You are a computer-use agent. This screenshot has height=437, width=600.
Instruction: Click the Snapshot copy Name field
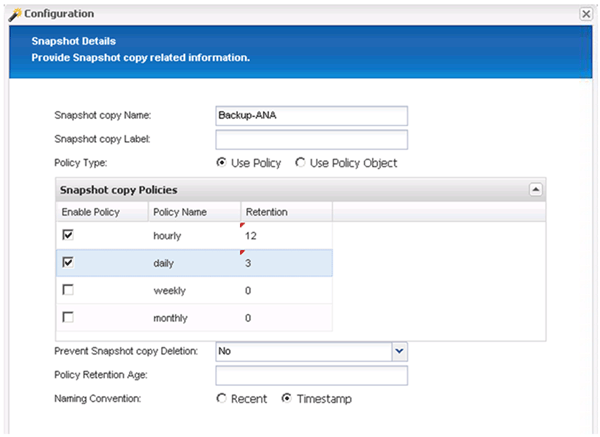tap(311, 116)
